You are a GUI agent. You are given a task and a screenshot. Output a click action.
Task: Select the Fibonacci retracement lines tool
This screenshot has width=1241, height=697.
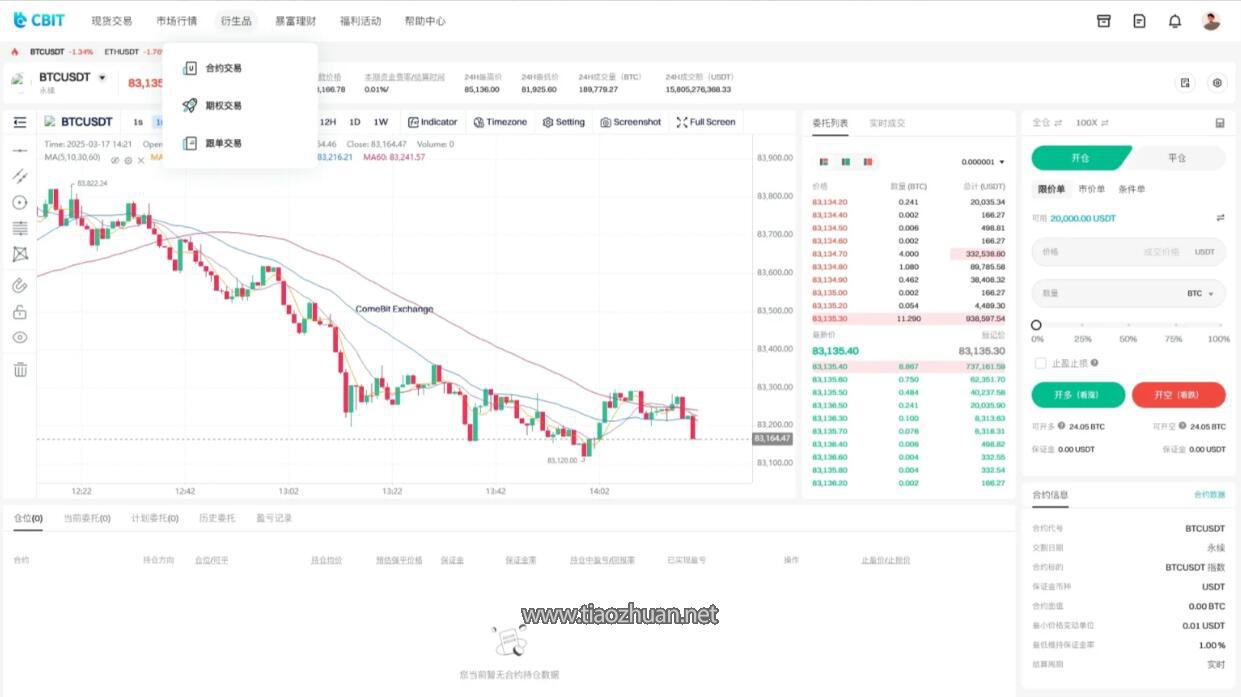click(20, 228)
